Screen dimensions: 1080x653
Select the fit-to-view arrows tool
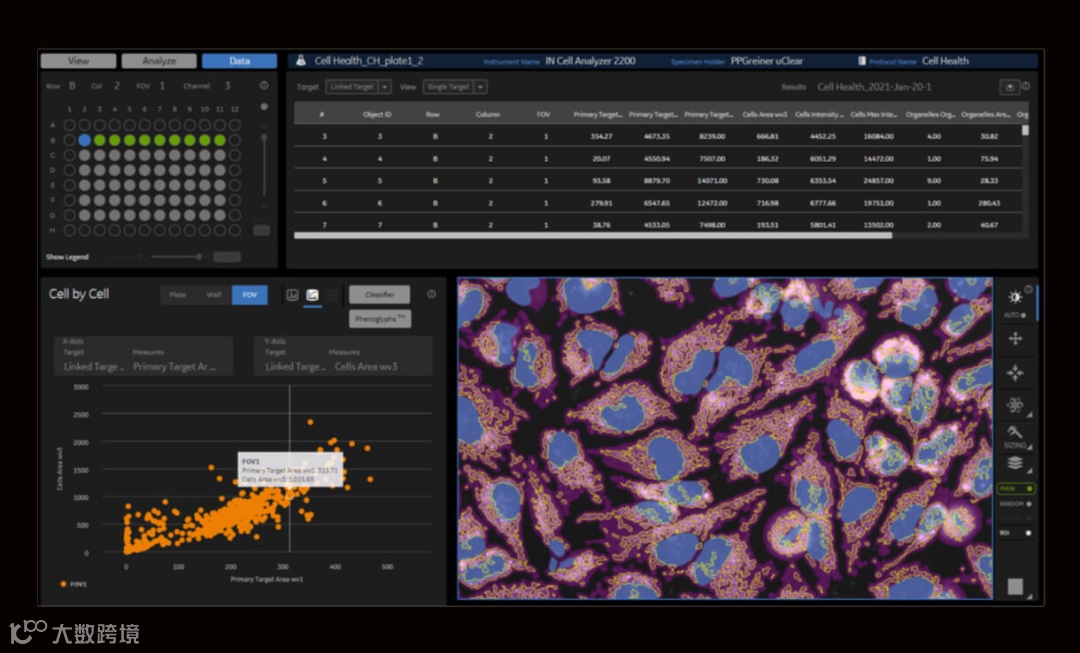tap(1015, 373)
